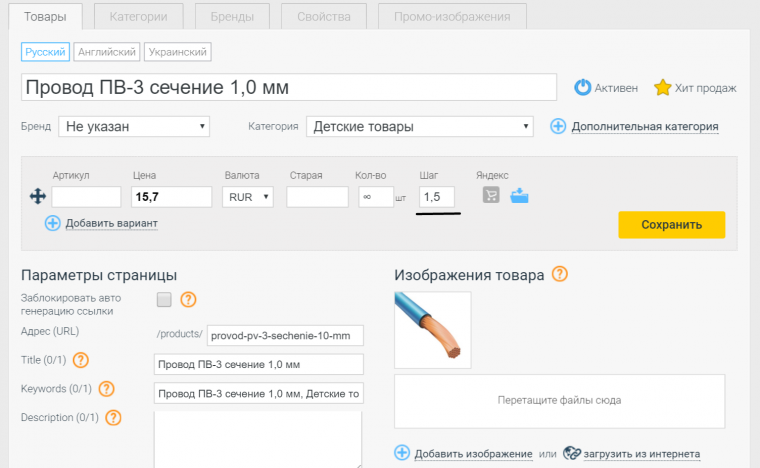Viewport: 760px width, 468px height.
Task: Click the blue Yandex export icon
Action: tap(519, 196)
